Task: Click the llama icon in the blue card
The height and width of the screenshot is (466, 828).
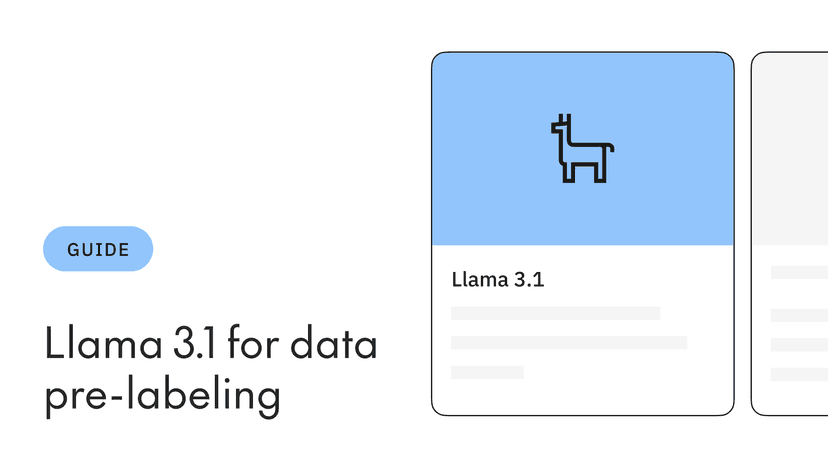Action: tap(581, 149)
